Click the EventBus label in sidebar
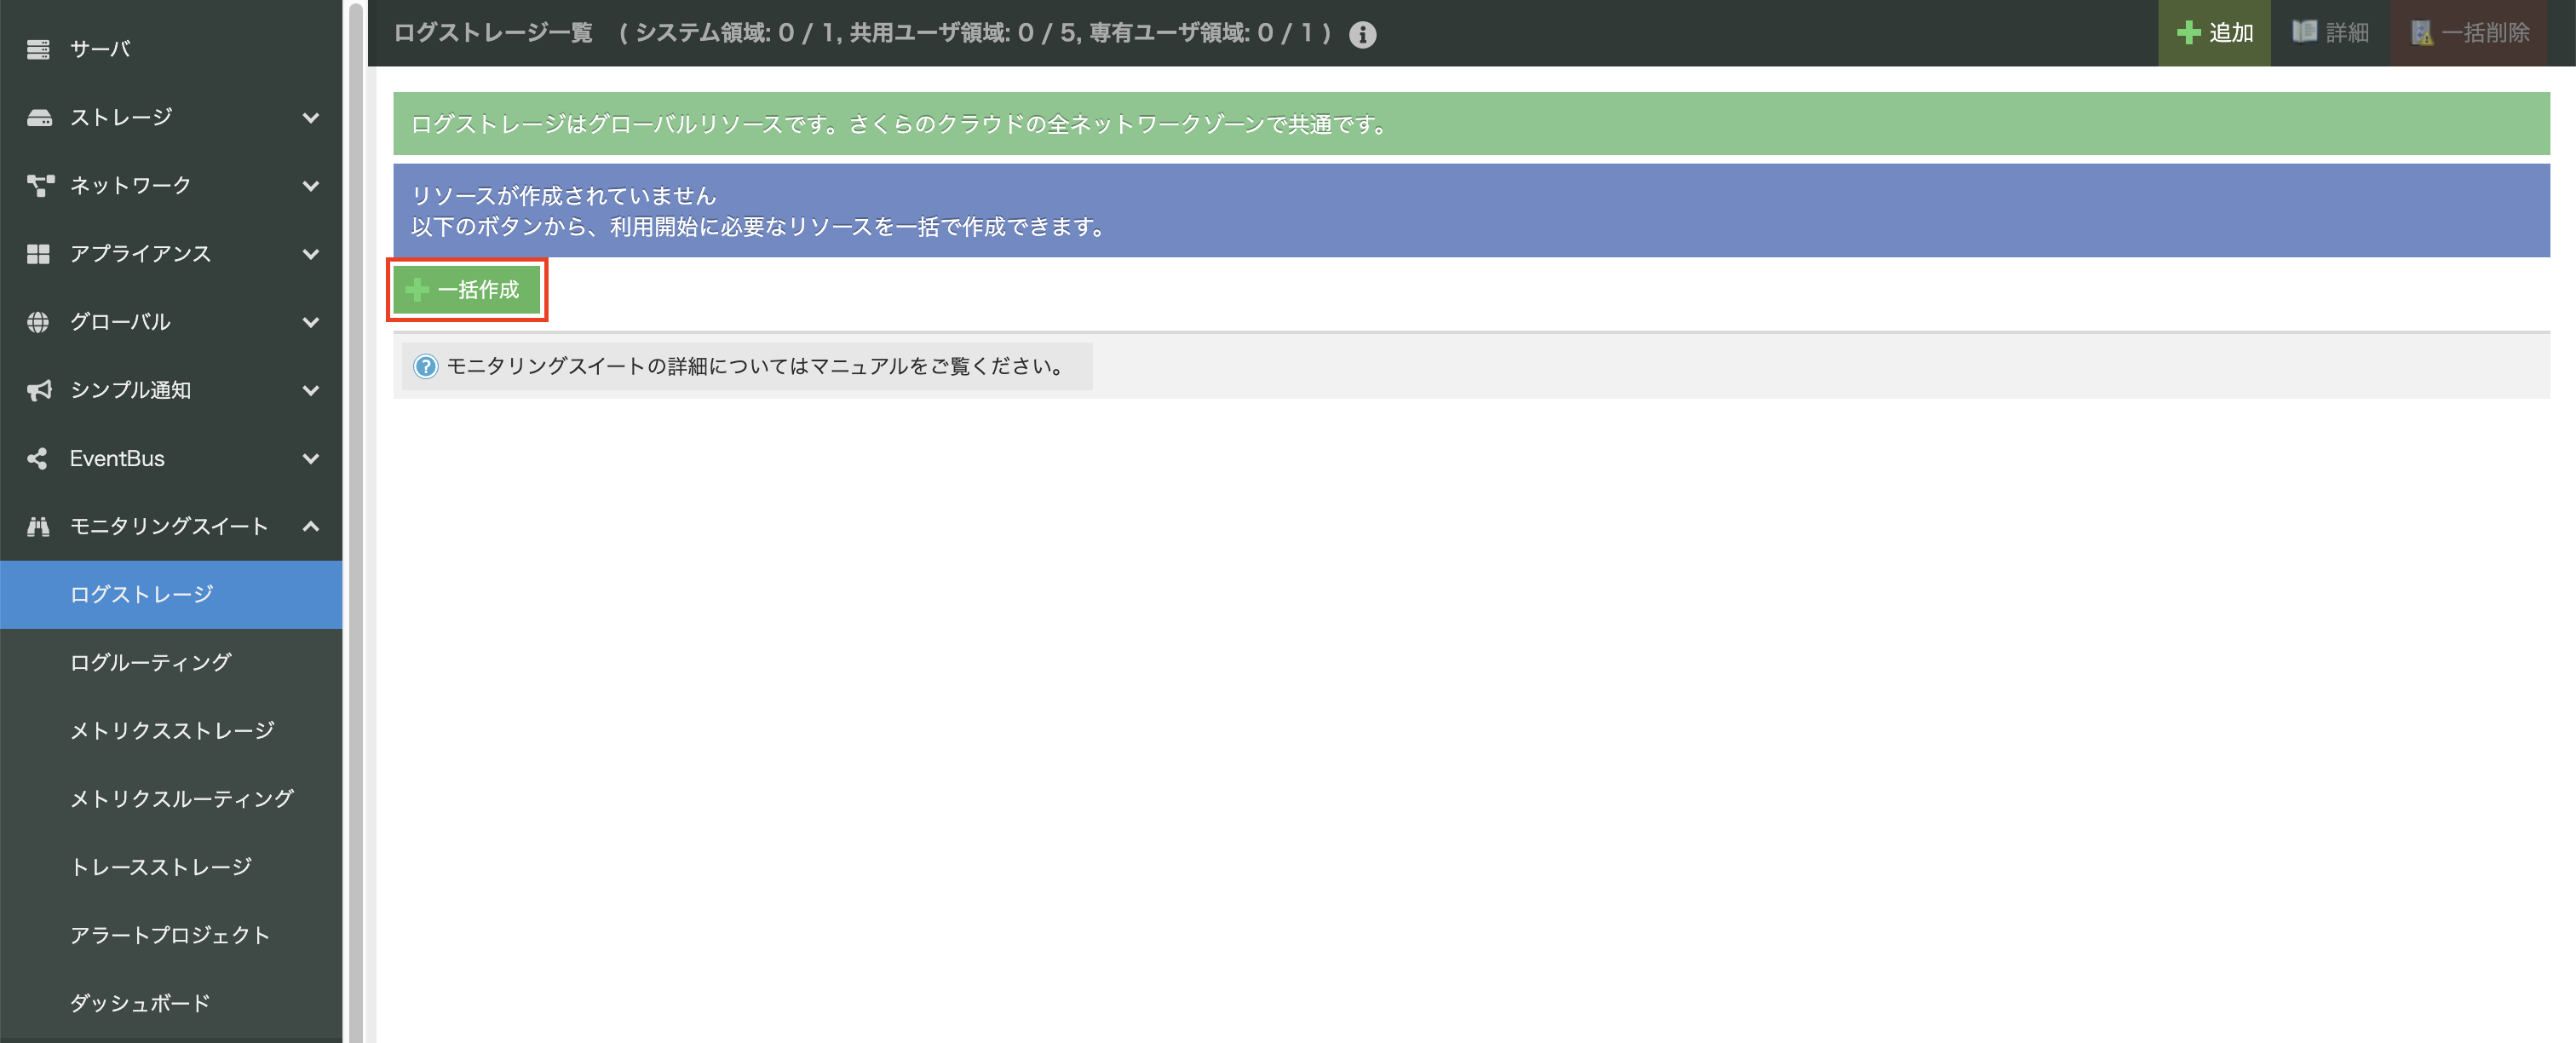Viewport: 2576px width, 1043px height. (x=117, y=458)
